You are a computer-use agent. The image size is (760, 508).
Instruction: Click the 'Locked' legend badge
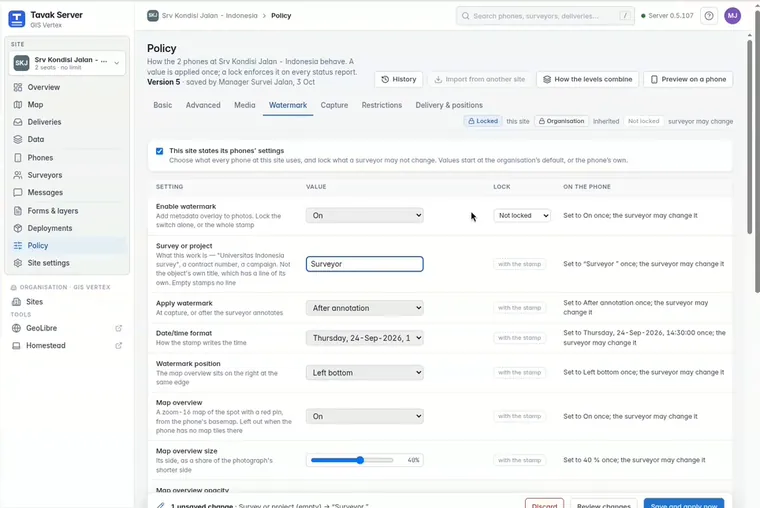point(483,121)
